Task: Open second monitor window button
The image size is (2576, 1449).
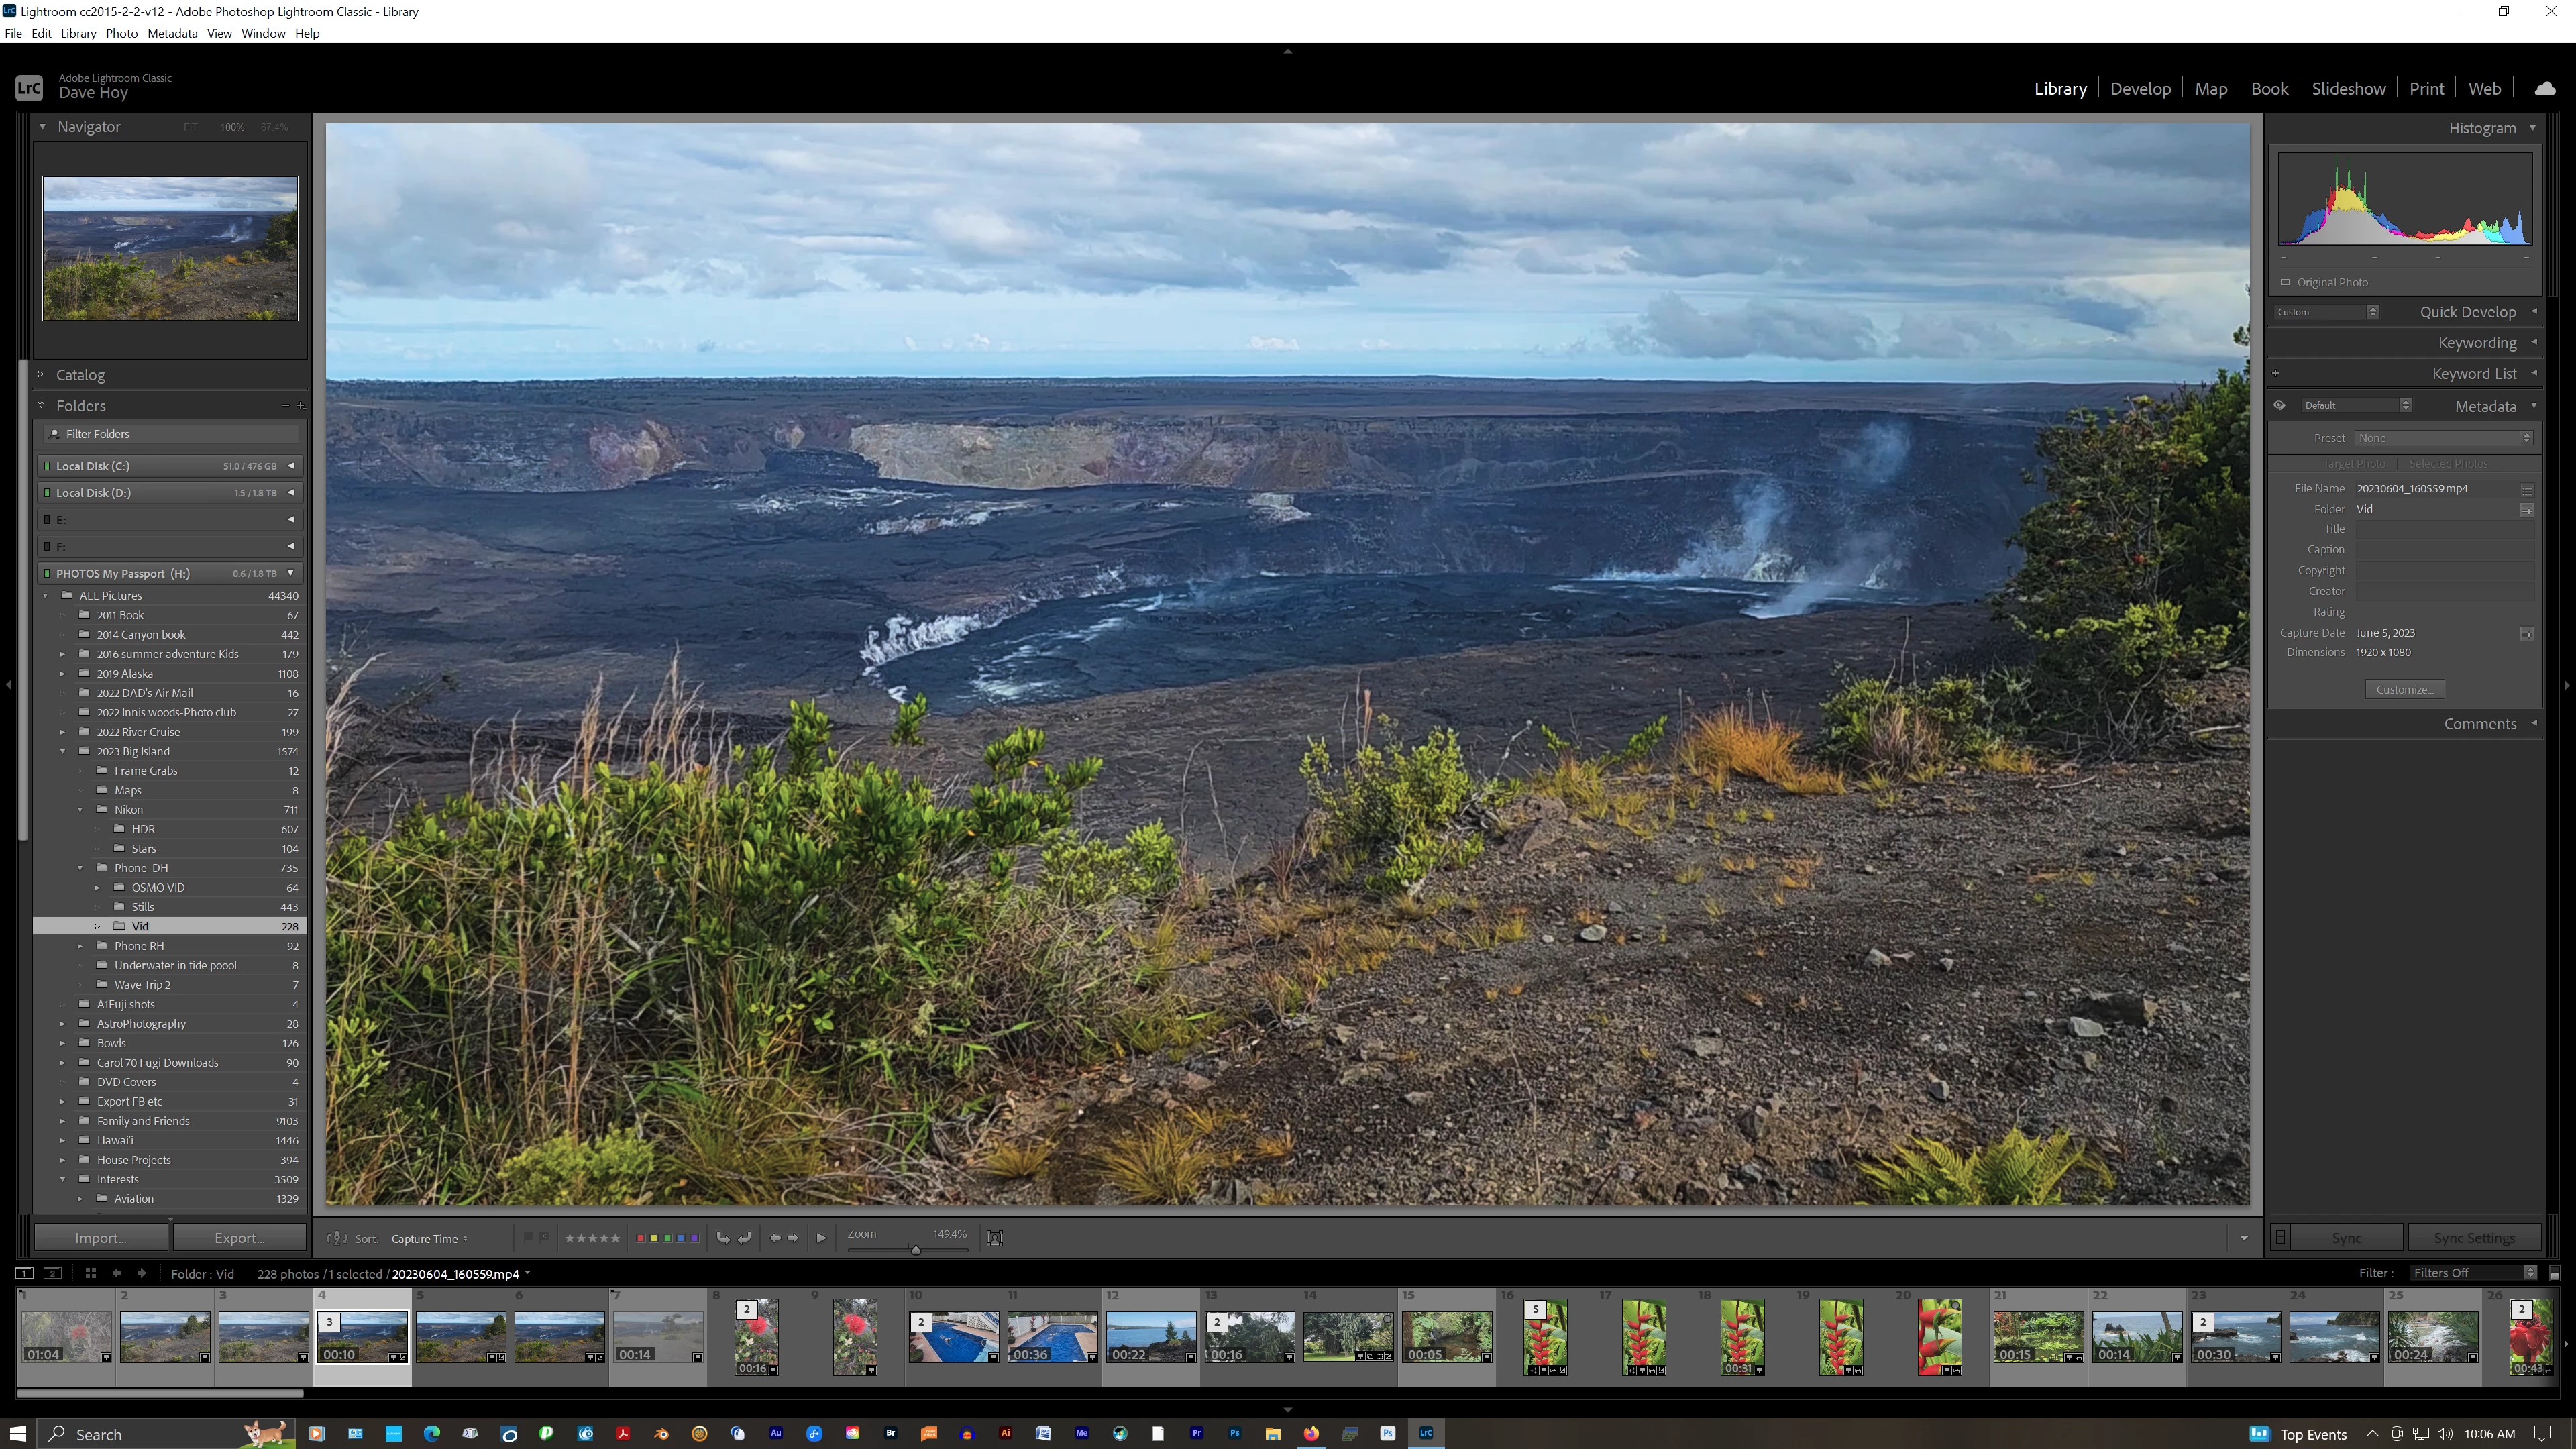Action: point(53,1273)
